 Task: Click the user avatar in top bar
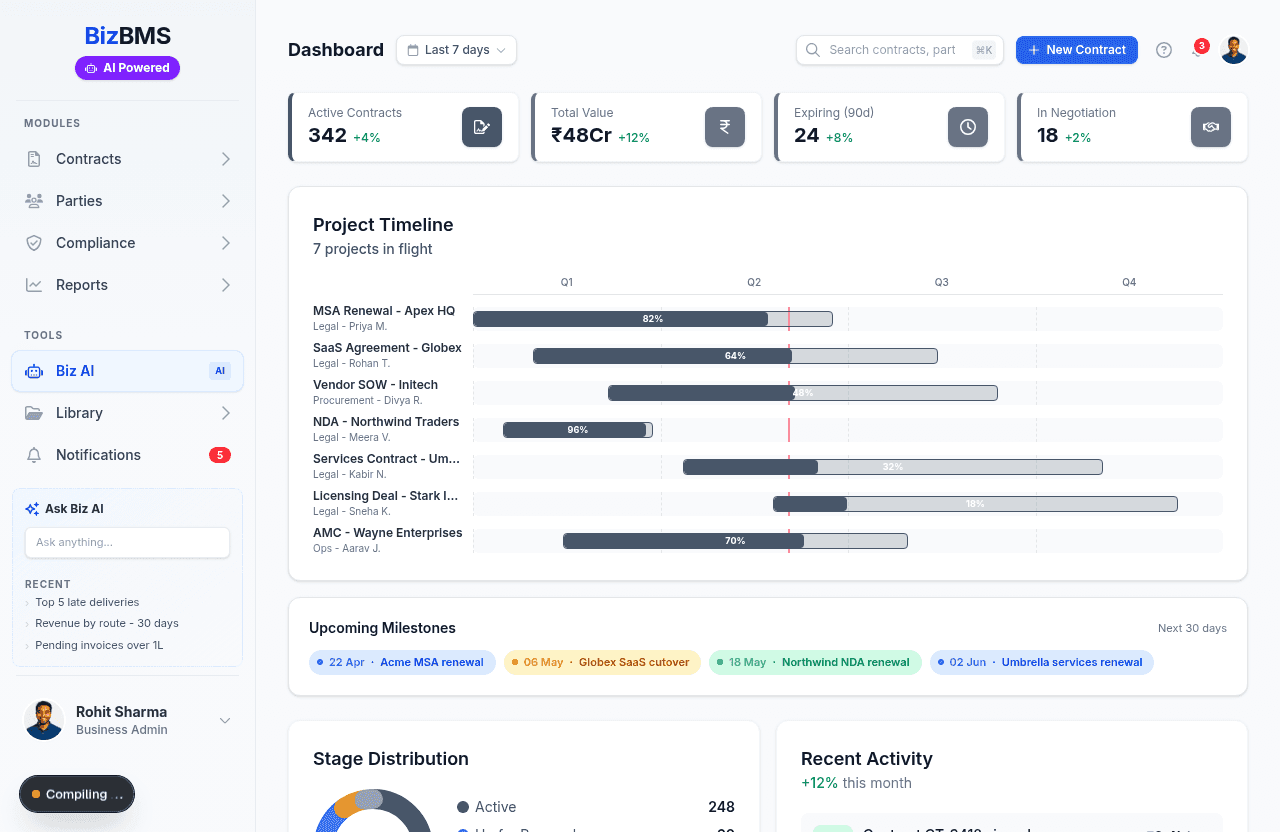click(1234, 50)
